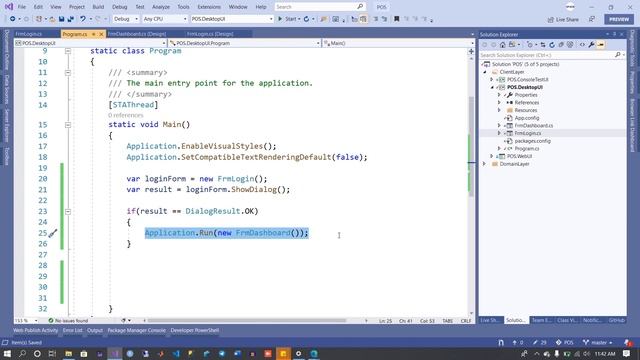This screenshot has height=360, width=640.
Task: Click the PREVIEW button
Action: click(x=619, y=19)
